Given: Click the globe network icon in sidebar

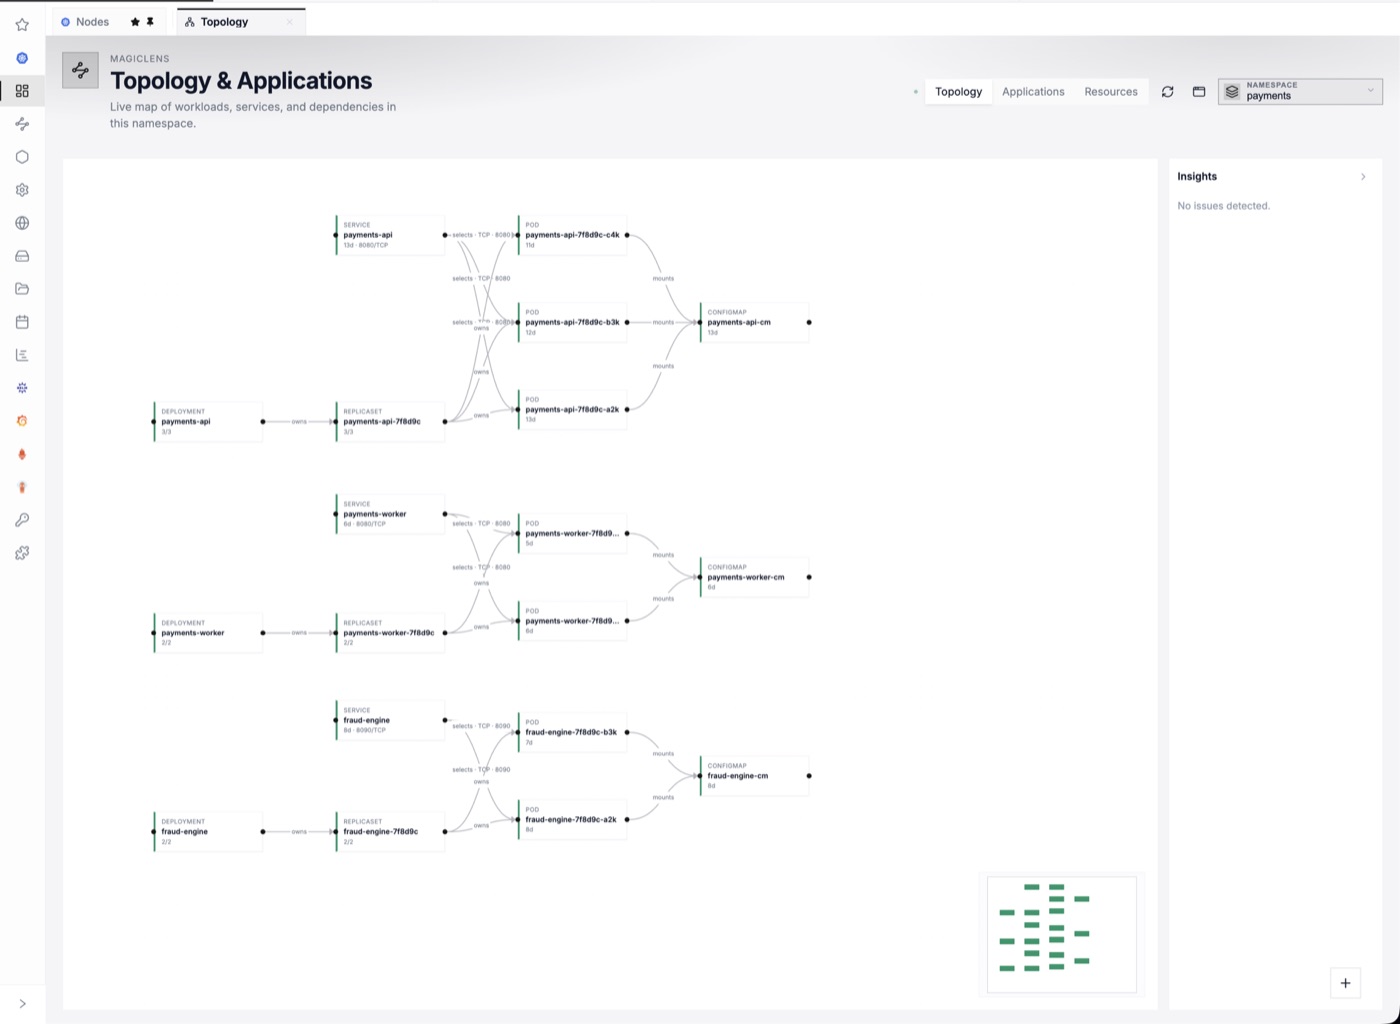Looking at the screenshot, I should [x=22, y=223].
